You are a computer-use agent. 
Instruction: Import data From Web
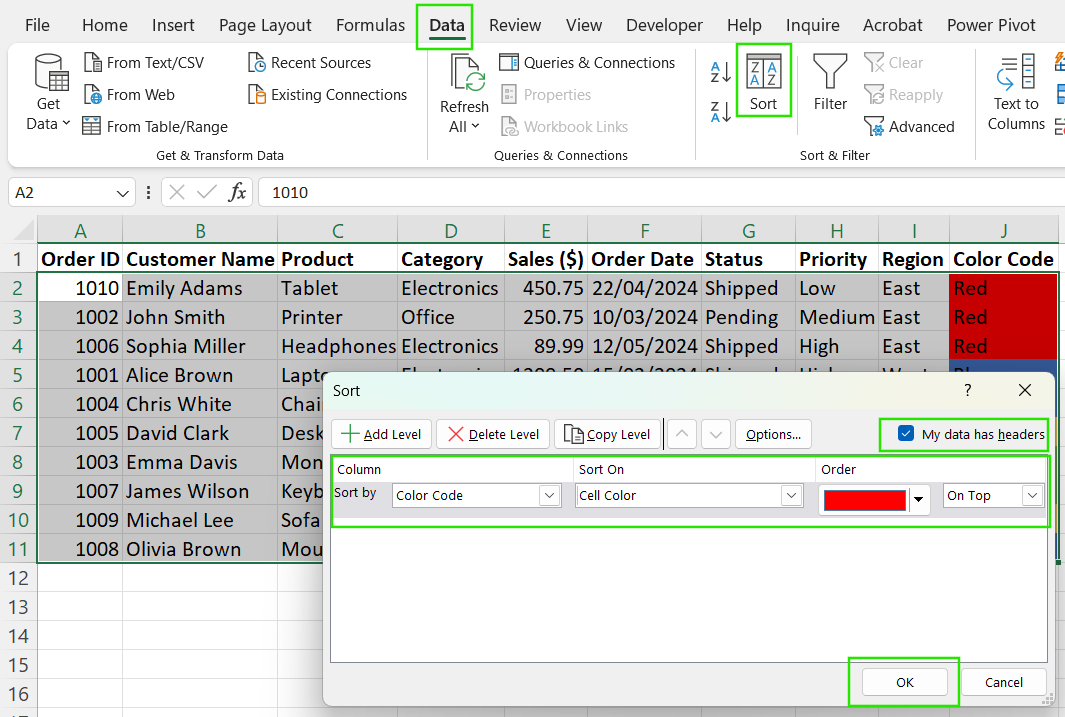129,94
